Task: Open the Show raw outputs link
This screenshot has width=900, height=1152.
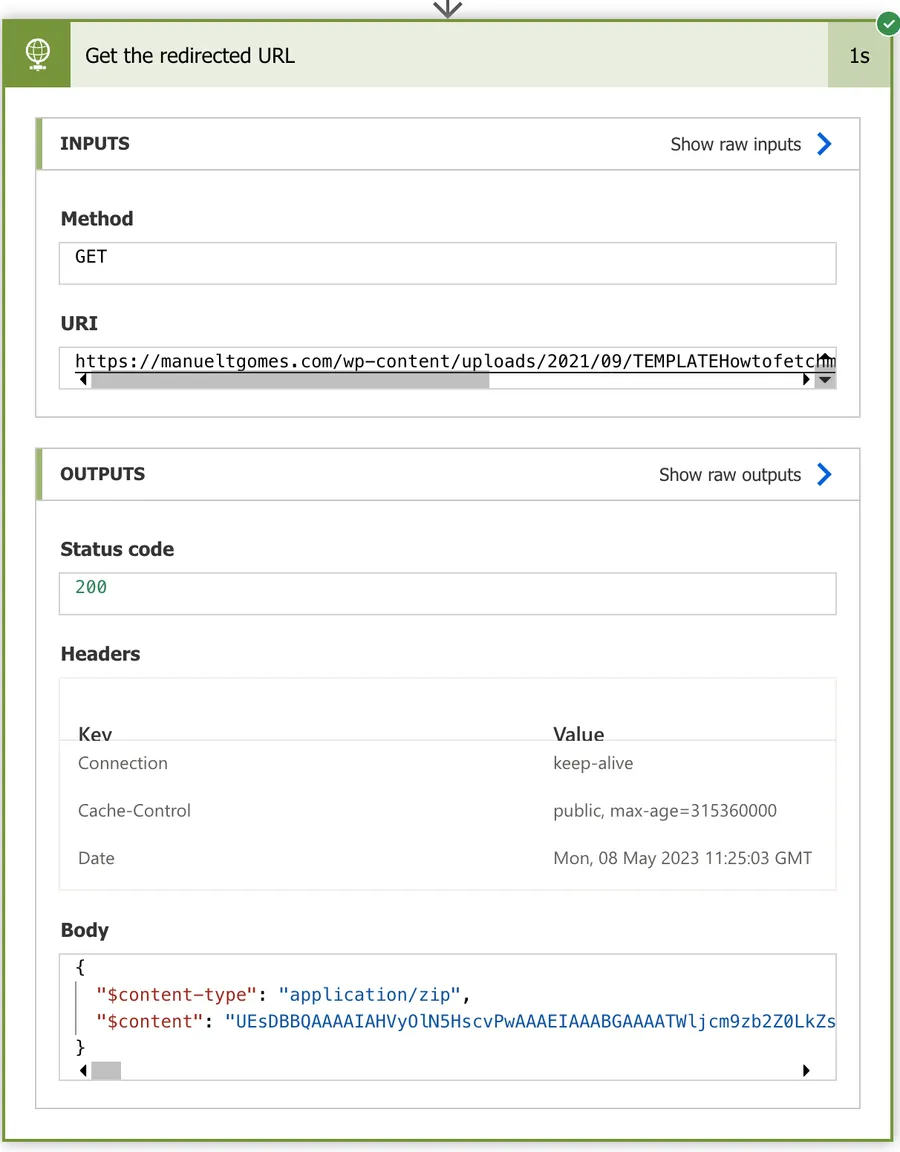Action: coord(729,475)
